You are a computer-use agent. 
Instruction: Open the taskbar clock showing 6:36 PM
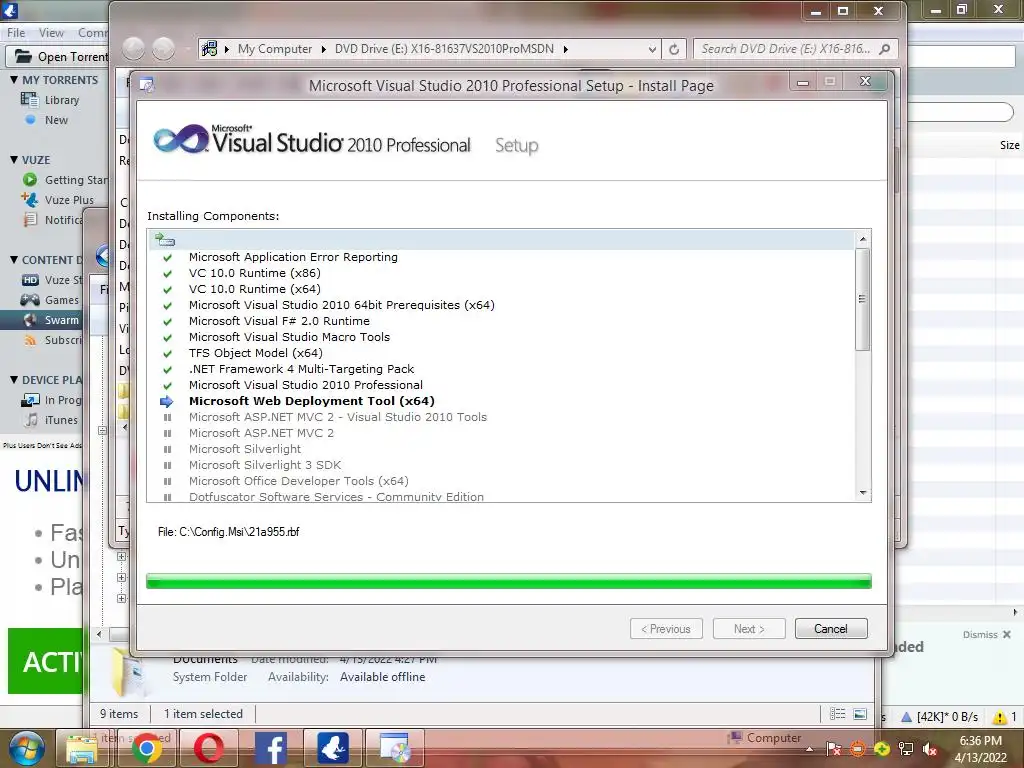pyautogui.click(x=980, y=749)
